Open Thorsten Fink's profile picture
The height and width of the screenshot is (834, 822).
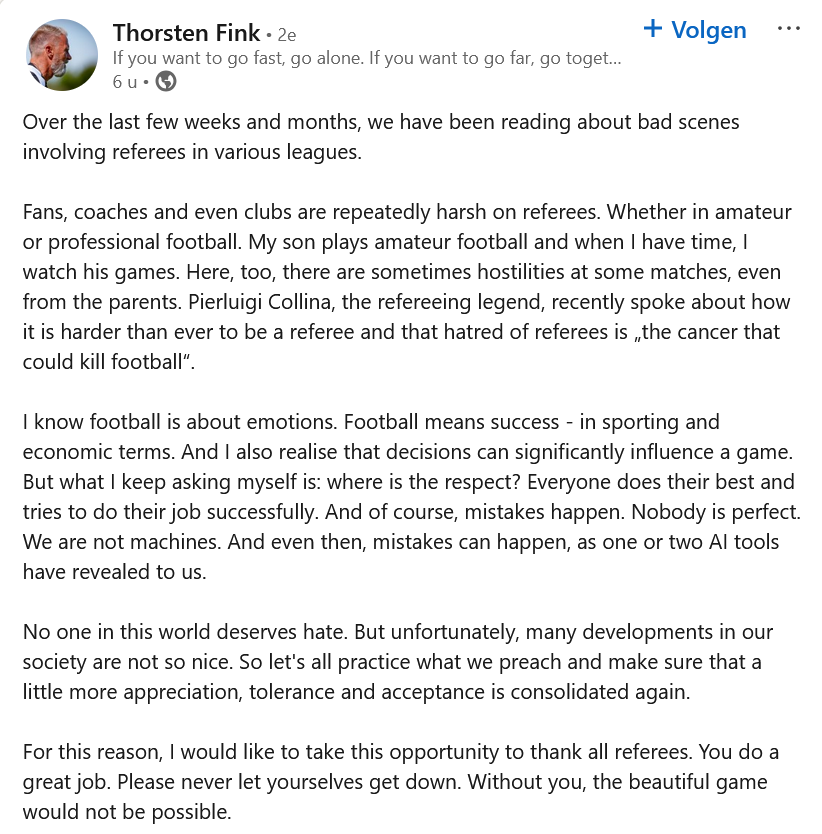click(x=62, y=55)
